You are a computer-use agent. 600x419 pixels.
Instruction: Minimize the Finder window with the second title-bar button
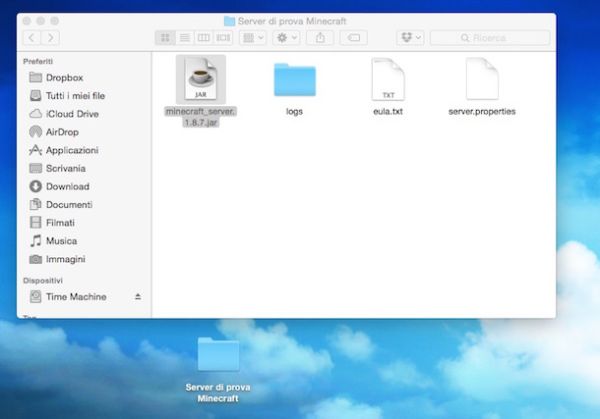41,21
